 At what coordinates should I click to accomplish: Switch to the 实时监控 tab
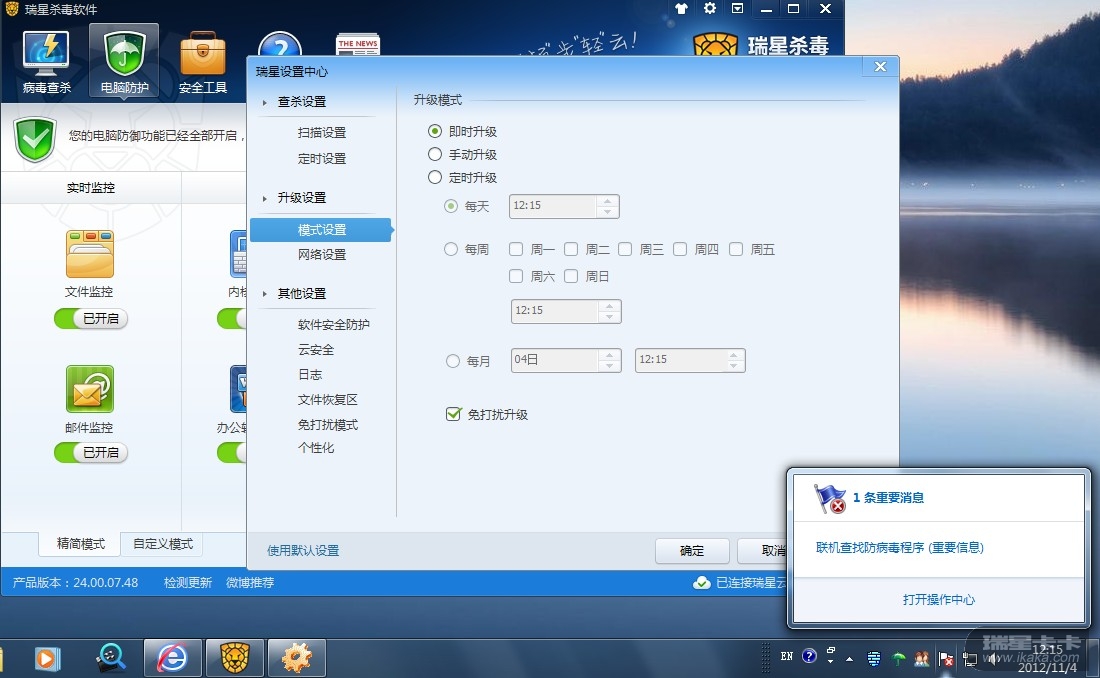tap(90, 188)
